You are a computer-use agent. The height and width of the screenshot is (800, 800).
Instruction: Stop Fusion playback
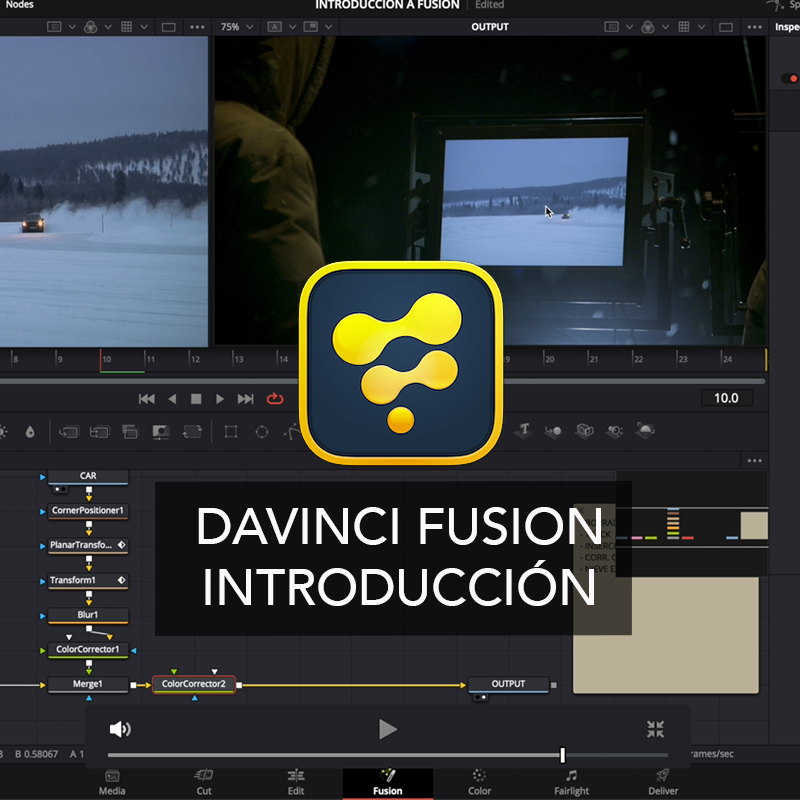(x=196, y=399)
